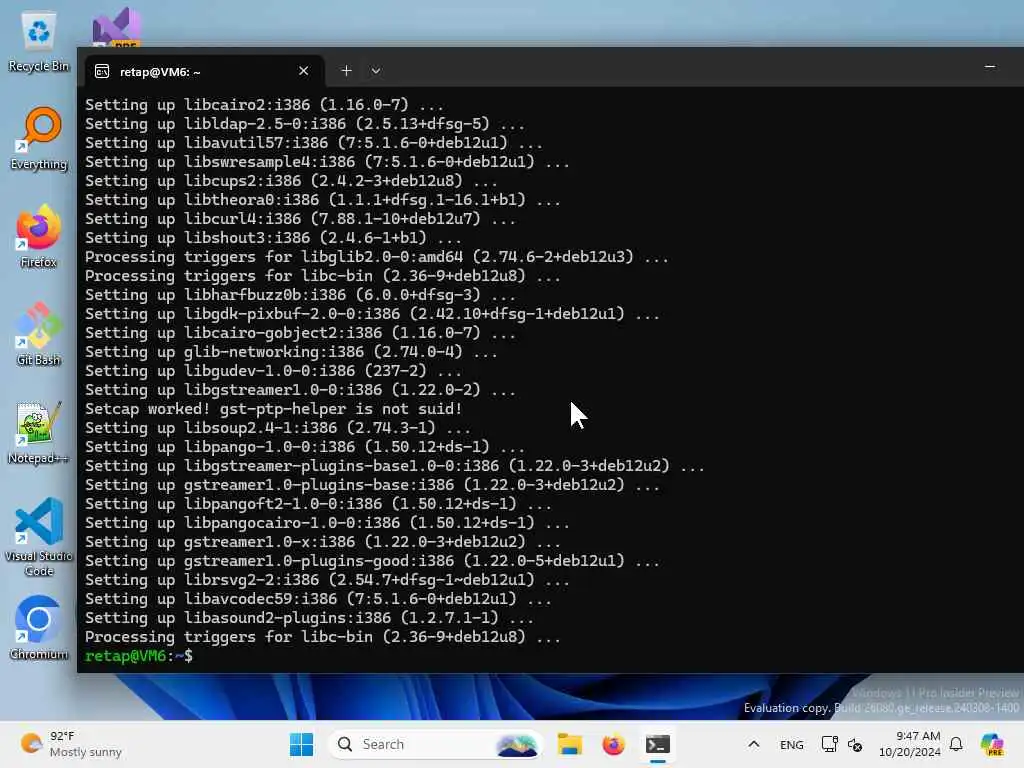Click the 'Setting up libsoup2.4-1:i386' line
The width and height of the screenshot is (1024, 768).
click(278, 428)
